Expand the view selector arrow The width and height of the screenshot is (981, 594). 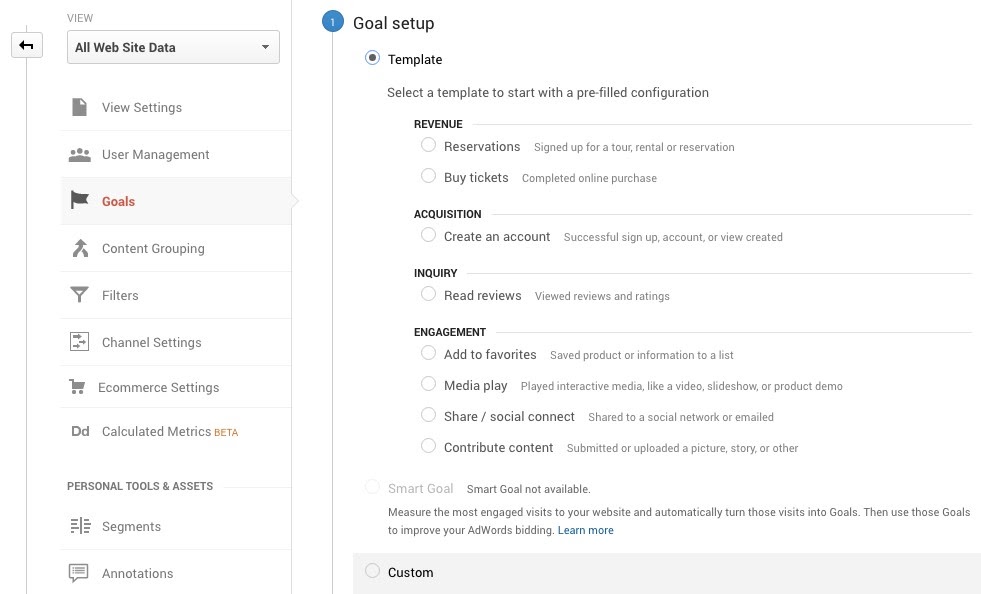coord(265,47)
